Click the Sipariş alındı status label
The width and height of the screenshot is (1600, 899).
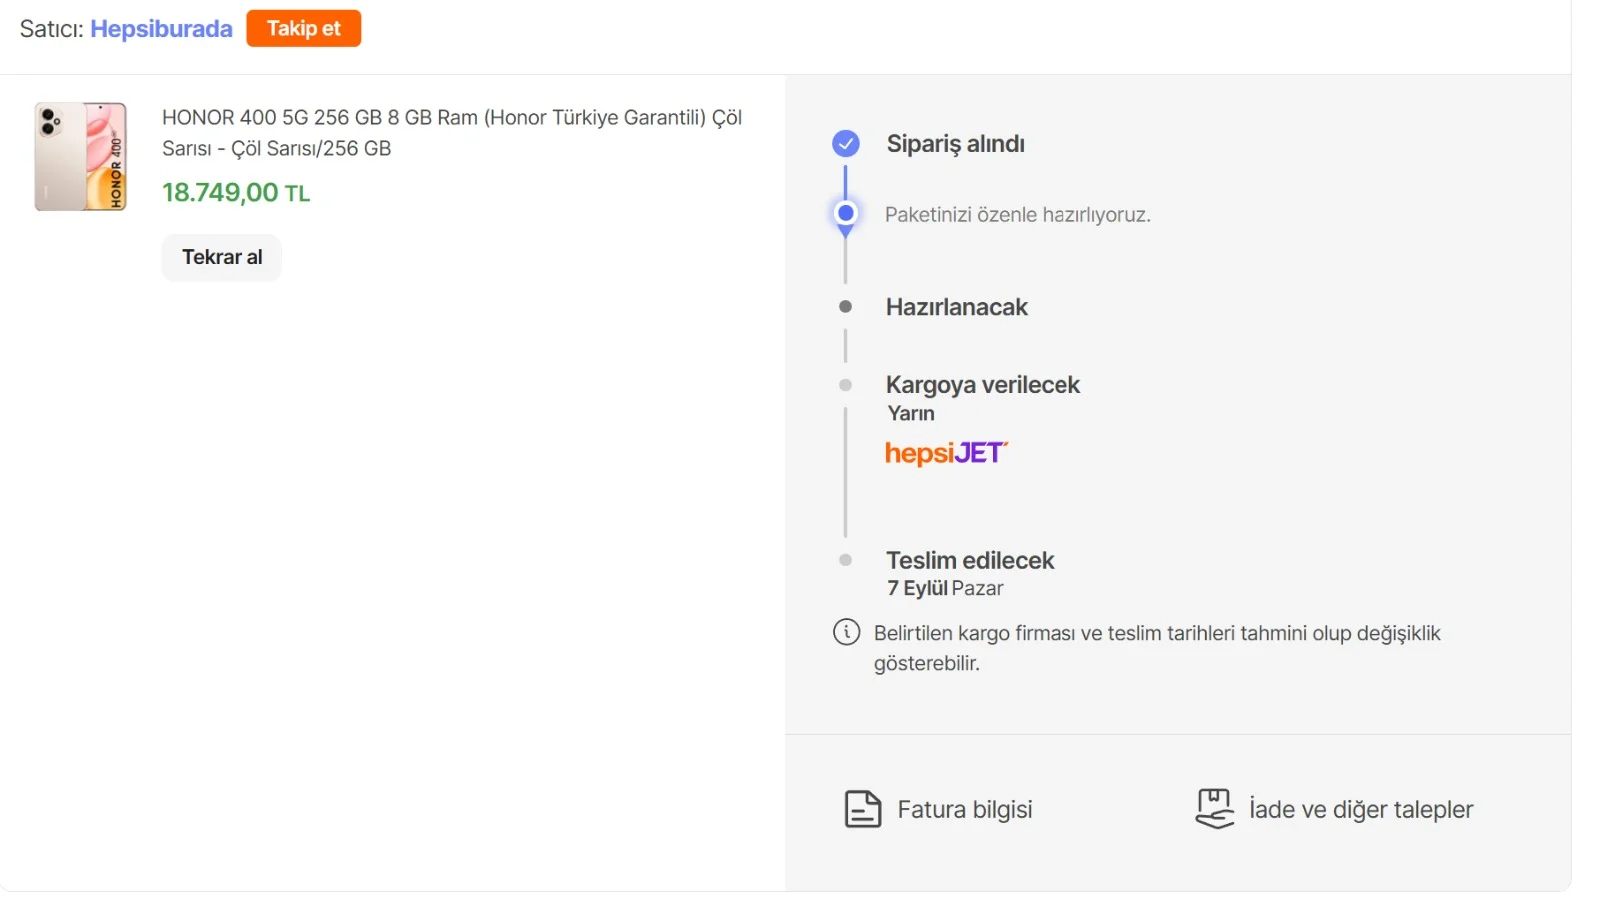pos(955,144)
